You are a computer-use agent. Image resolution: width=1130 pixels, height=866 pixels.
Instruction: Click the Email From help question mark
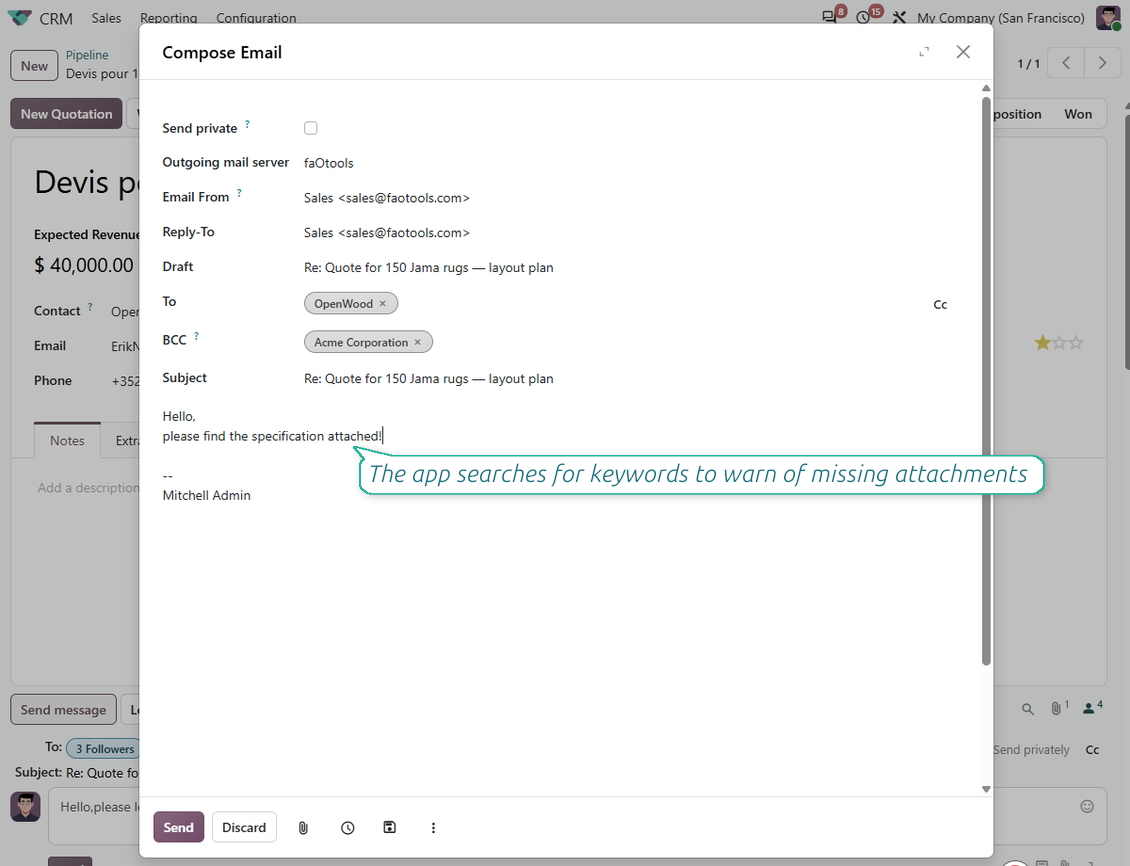click(x=239, y=193)
